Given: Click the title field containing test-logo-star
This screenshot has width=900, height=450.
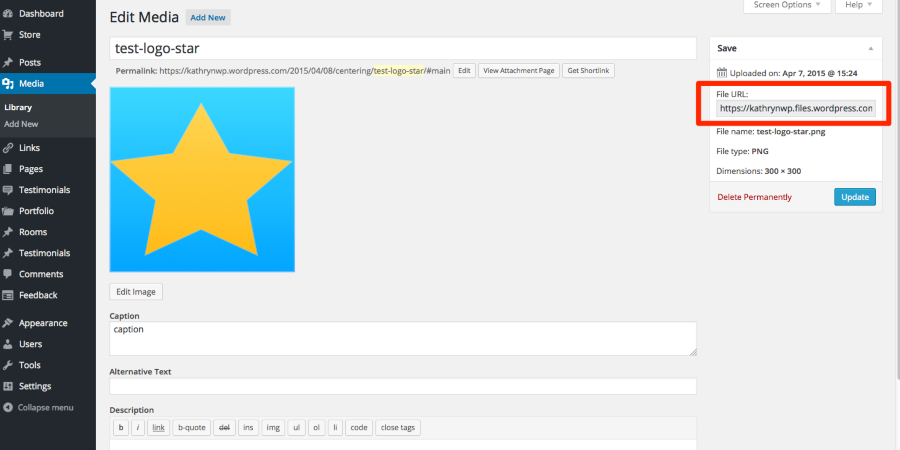Looking at the screenshot, I should coord(403,48).
